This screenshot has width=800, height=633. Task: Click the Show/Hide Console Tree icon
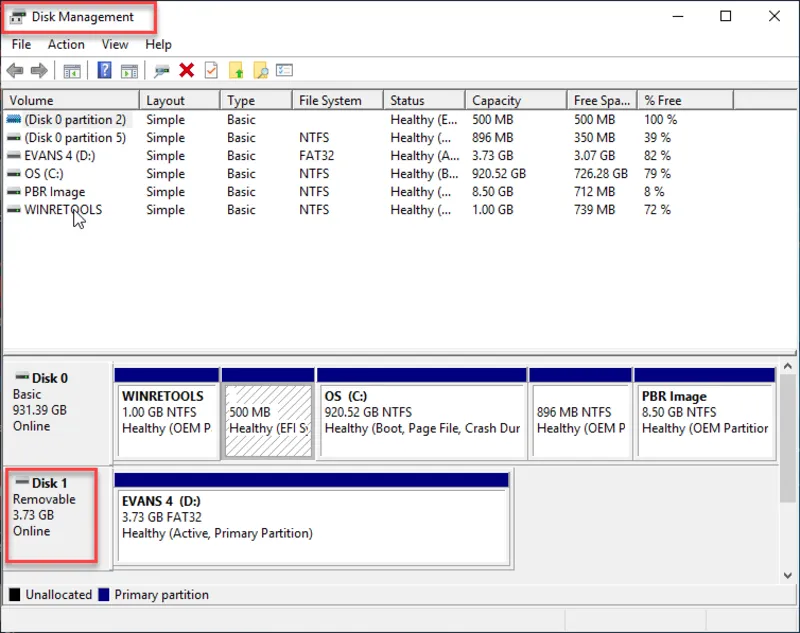pos(71,70)
